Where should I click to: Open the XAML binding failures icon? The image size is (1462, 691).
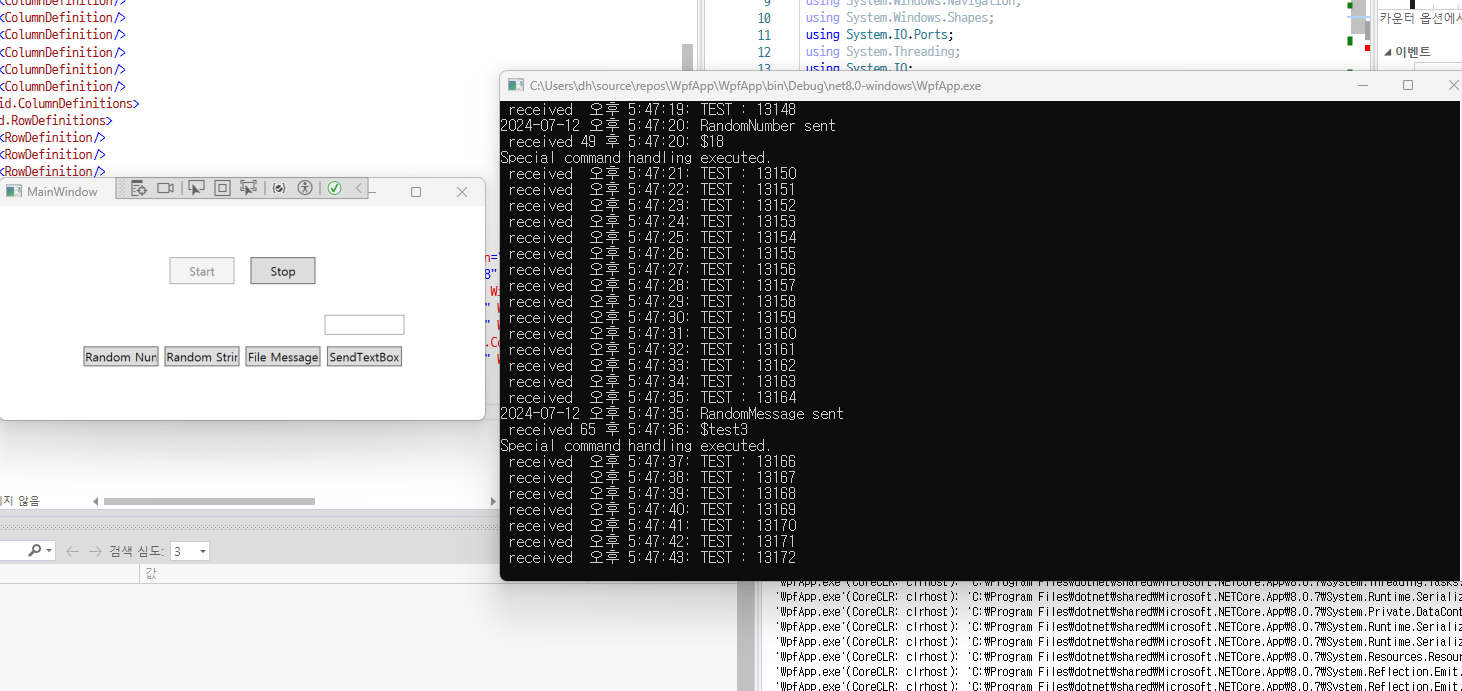point(279,188)
